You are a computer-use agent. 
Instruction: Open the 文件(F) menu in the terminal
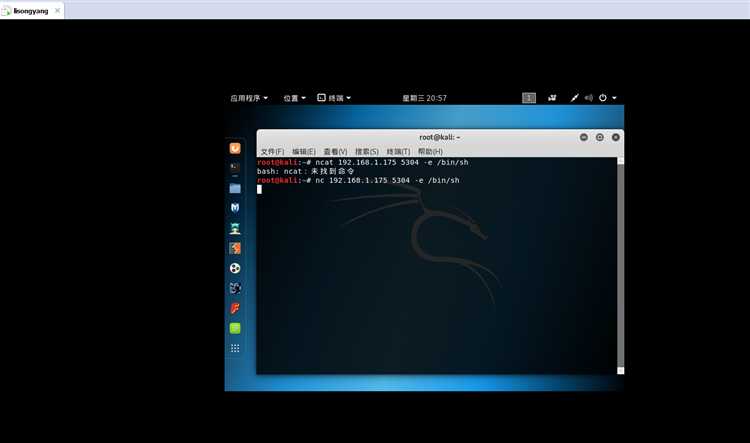pyautogui.click(x=272, y=152)
